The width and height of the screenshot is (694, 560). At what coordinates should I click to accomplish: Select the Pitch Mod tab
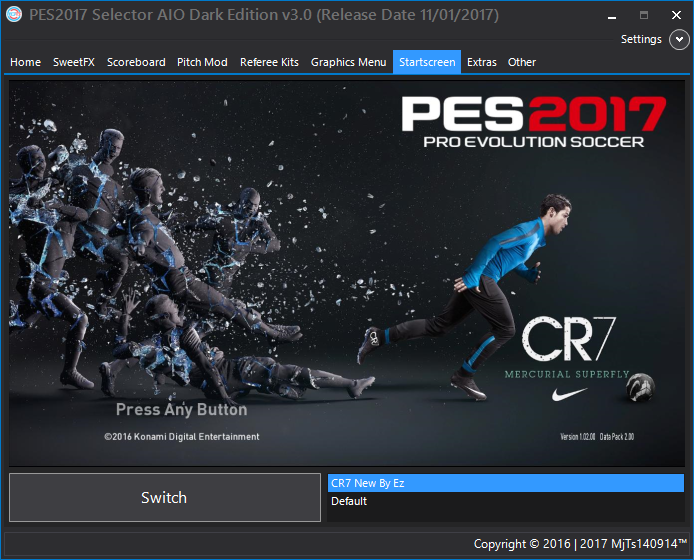click(x=202, y=62)
